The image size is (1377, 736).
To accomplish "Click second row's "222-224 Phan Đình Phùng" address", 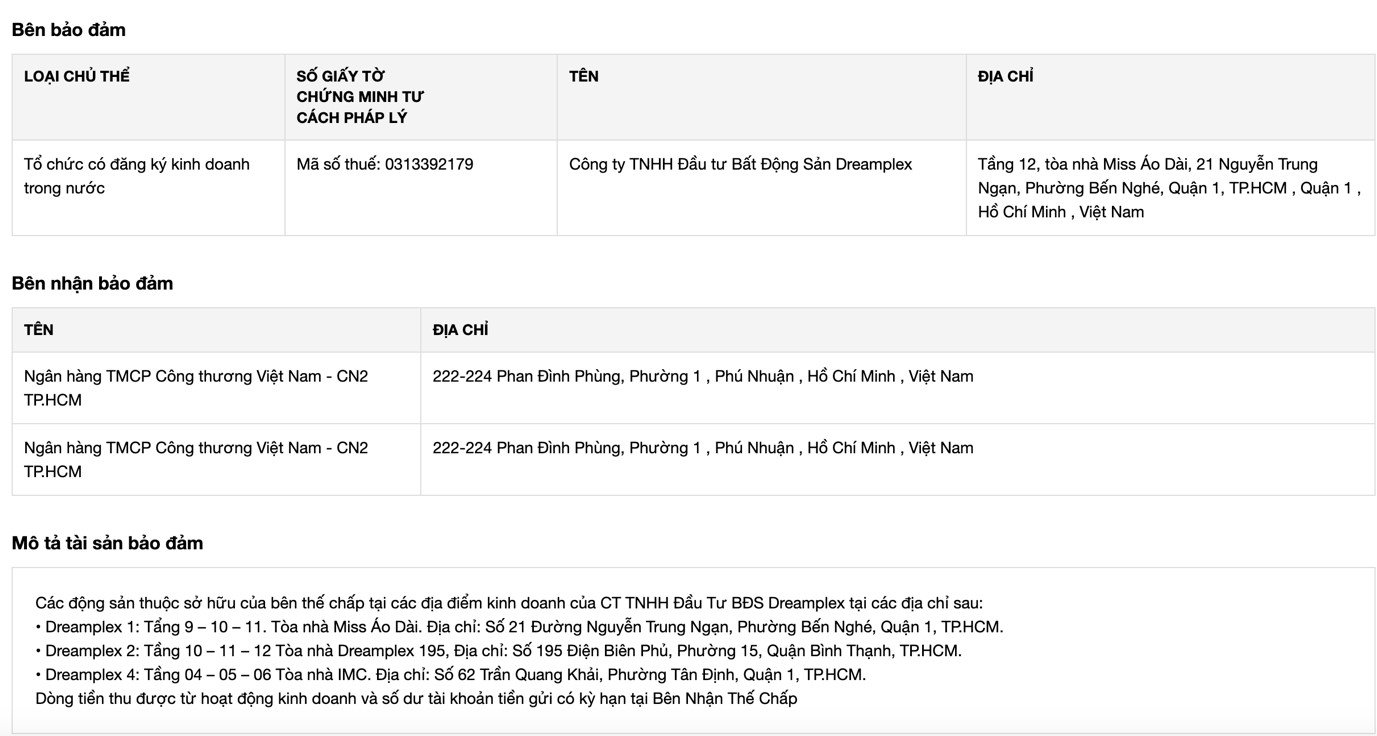I will tap(702, 448).
